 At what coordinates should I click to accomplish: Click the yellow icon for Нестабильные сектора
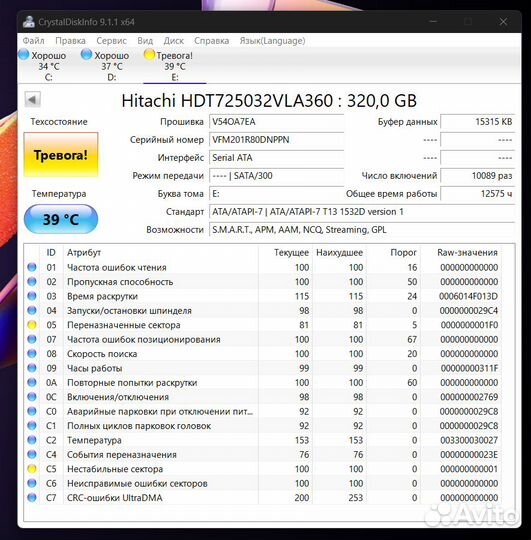click(32, 469)
